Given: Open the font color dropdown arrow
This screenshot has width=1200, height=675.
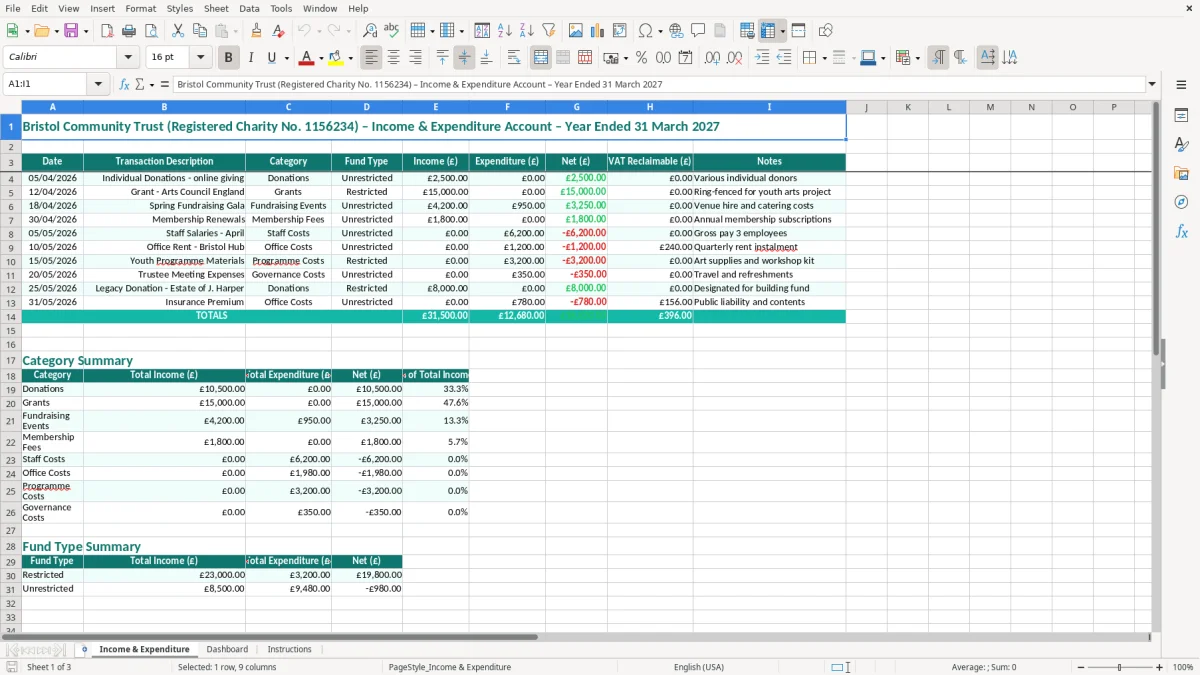Looking at the screenshot, I should coord(321,58).
